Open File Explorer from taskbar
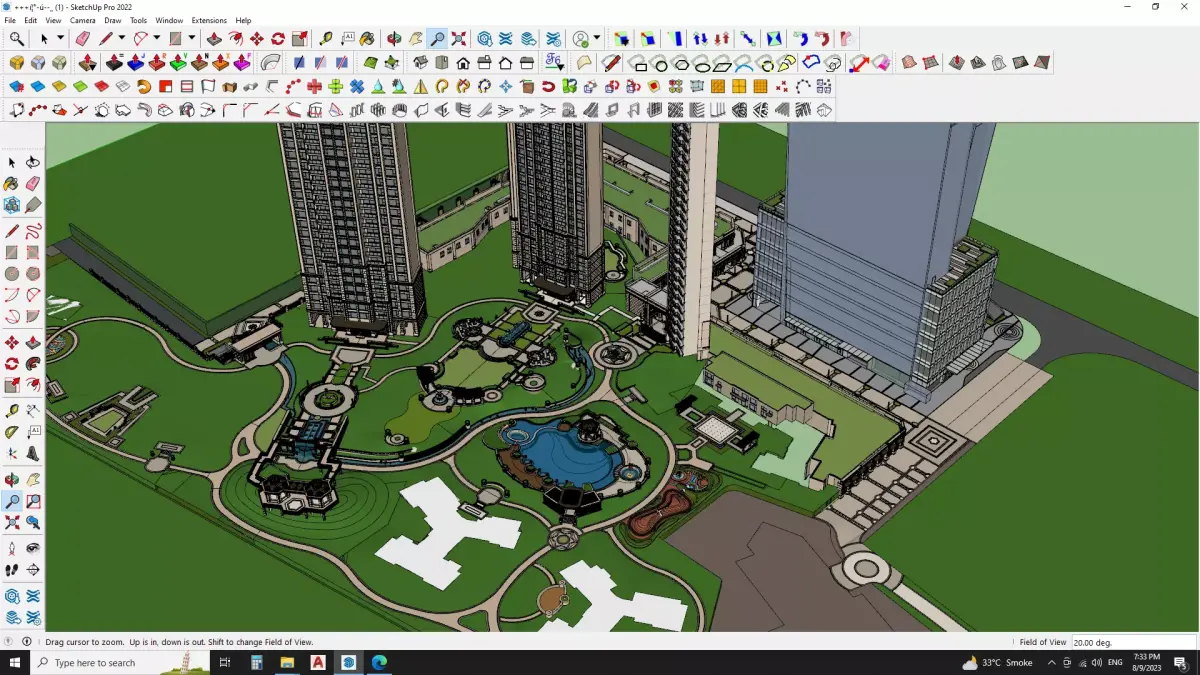Screen dimensions: 1200x675 [x=287, y=662]
